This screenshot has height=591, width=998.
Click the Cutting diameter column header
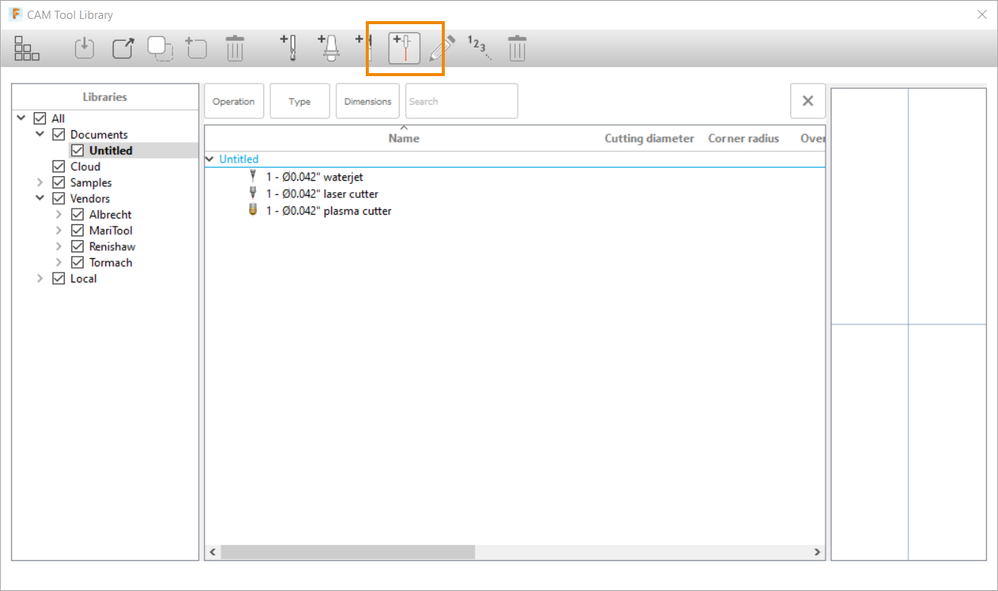649,139
